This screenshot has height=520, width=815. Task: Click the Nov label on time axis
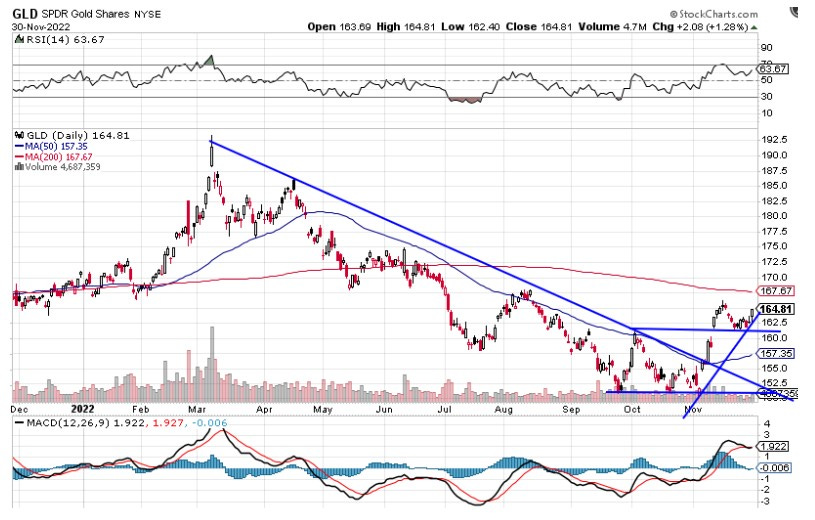pos(693,409)
